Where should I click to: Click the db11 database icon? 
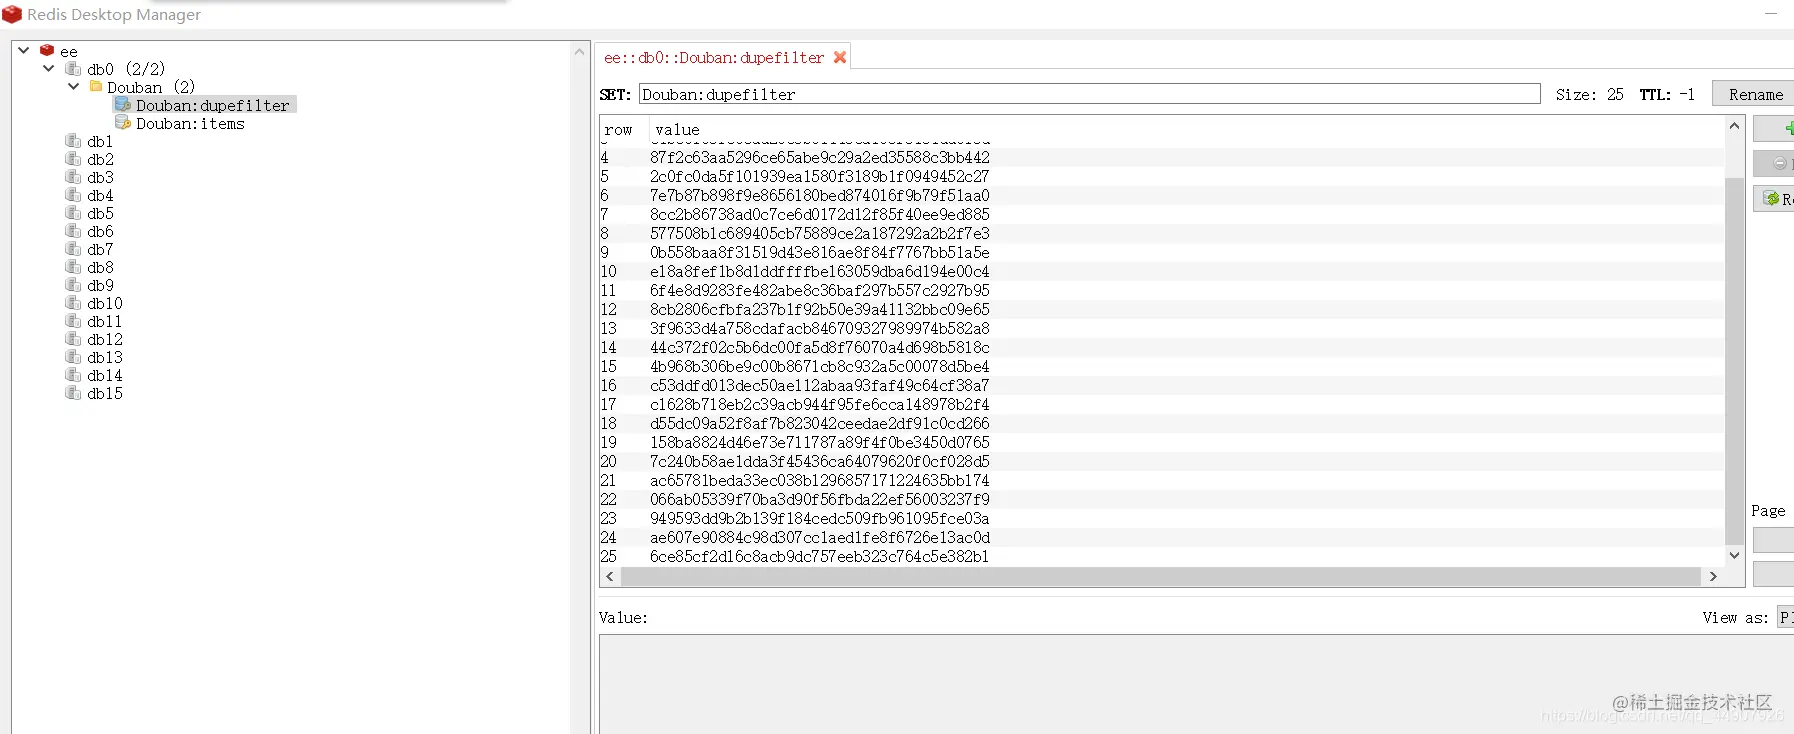[73, 320]
